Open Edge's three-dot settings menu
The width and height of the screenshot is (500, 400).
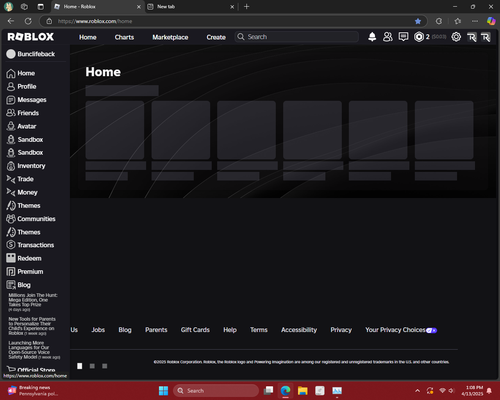pos(475,21)
